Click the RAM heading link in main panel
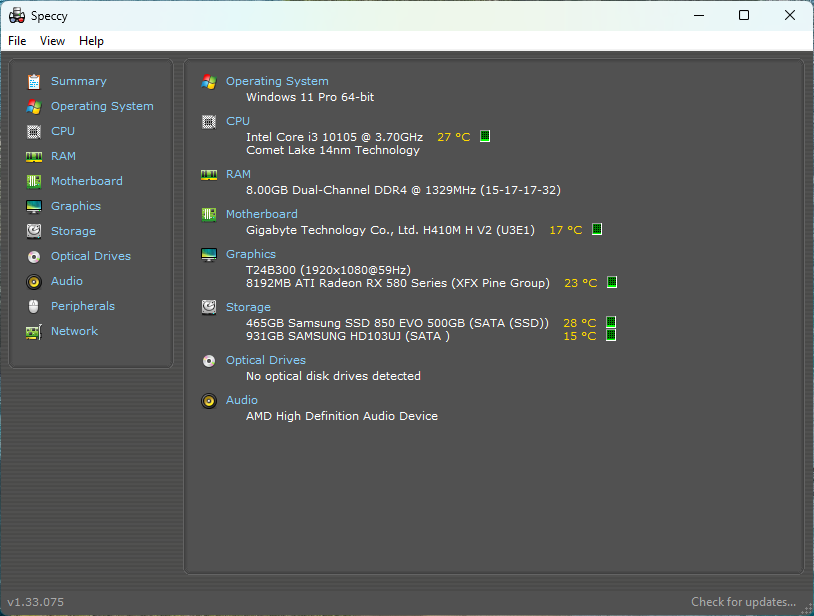 click(238, 174)
